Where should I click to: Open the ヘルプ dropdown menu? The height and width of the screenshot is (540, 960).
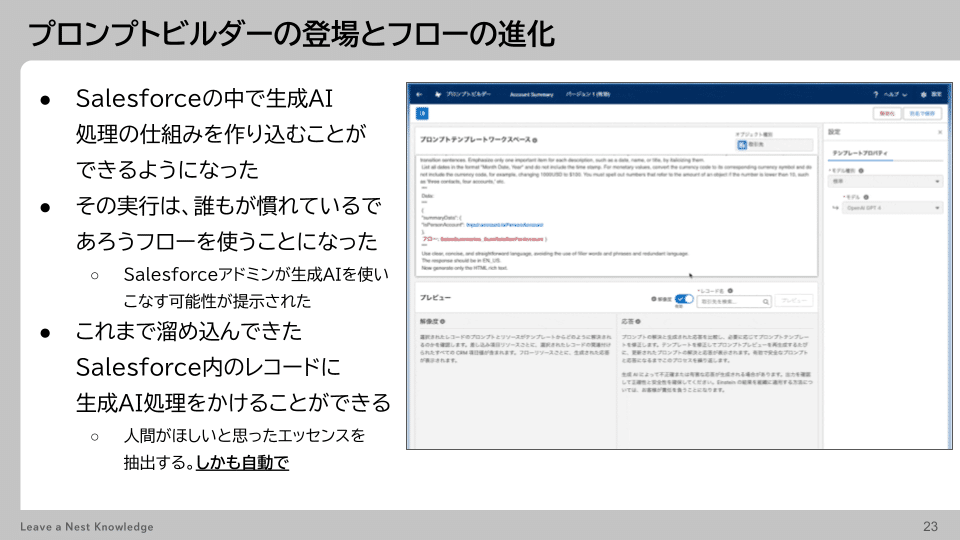[x=895, y=94]
